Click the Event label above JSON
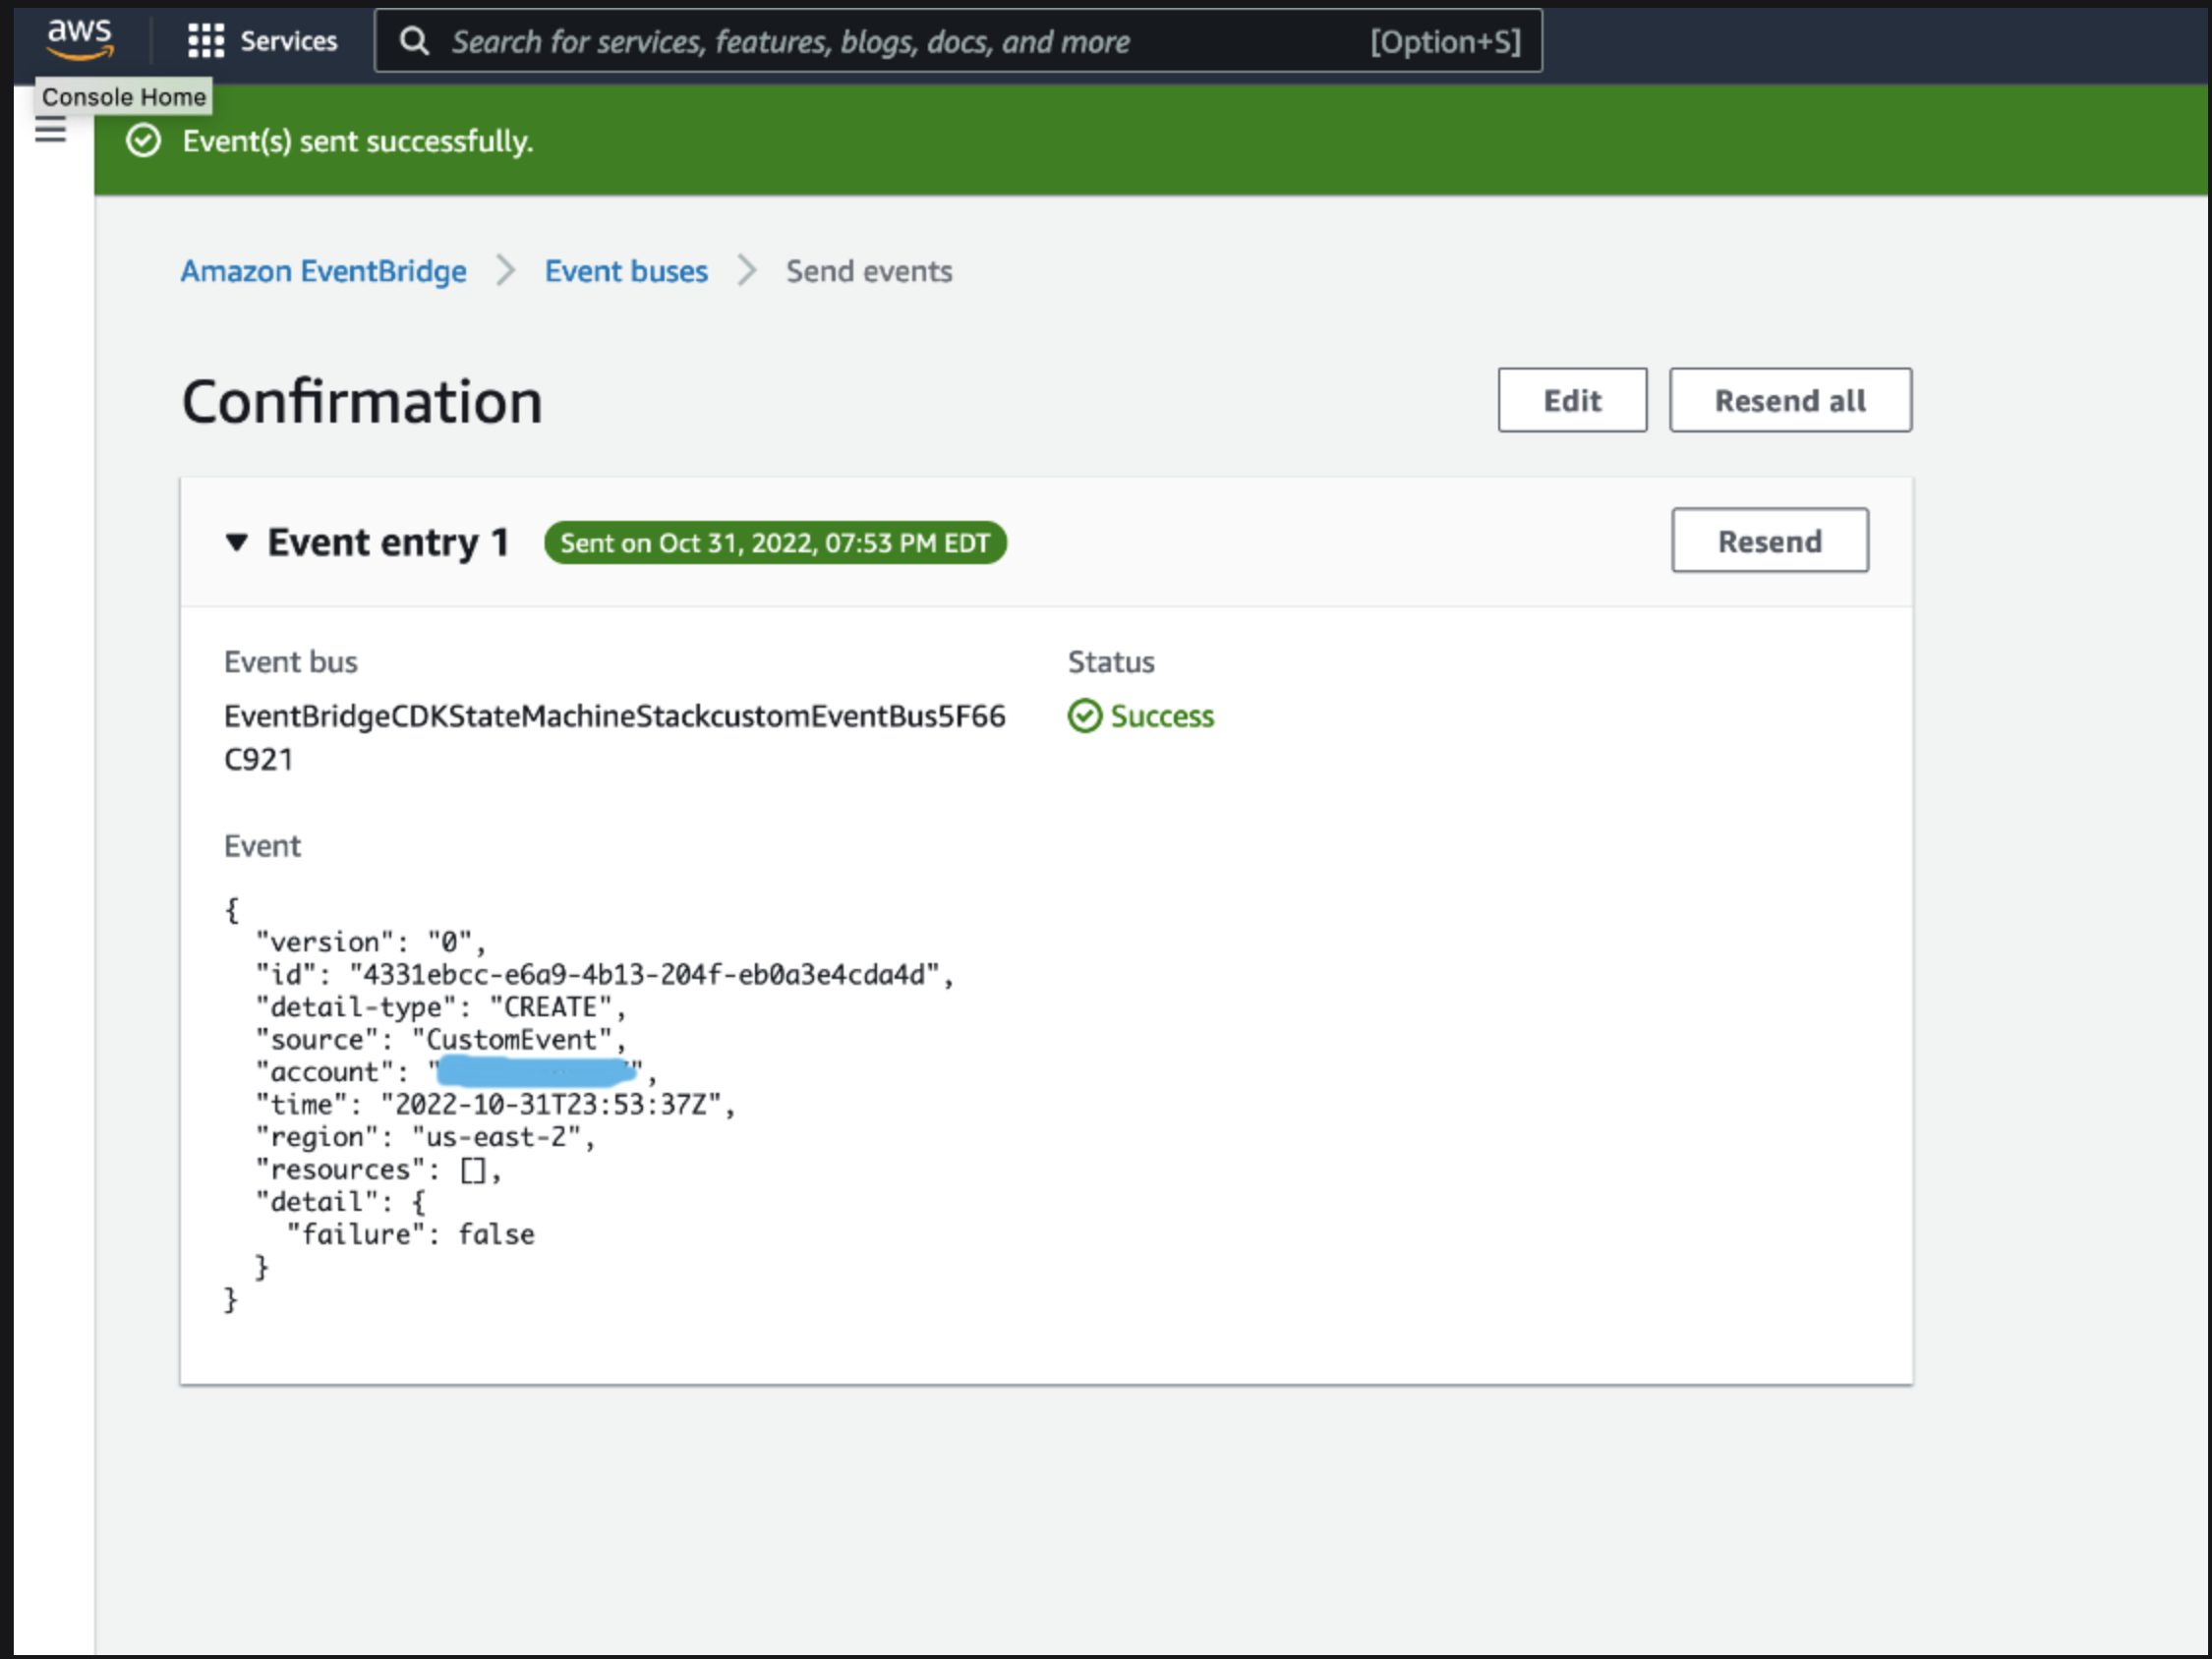The height and width of the screenshot is (1659, 2212). [262, 846]
